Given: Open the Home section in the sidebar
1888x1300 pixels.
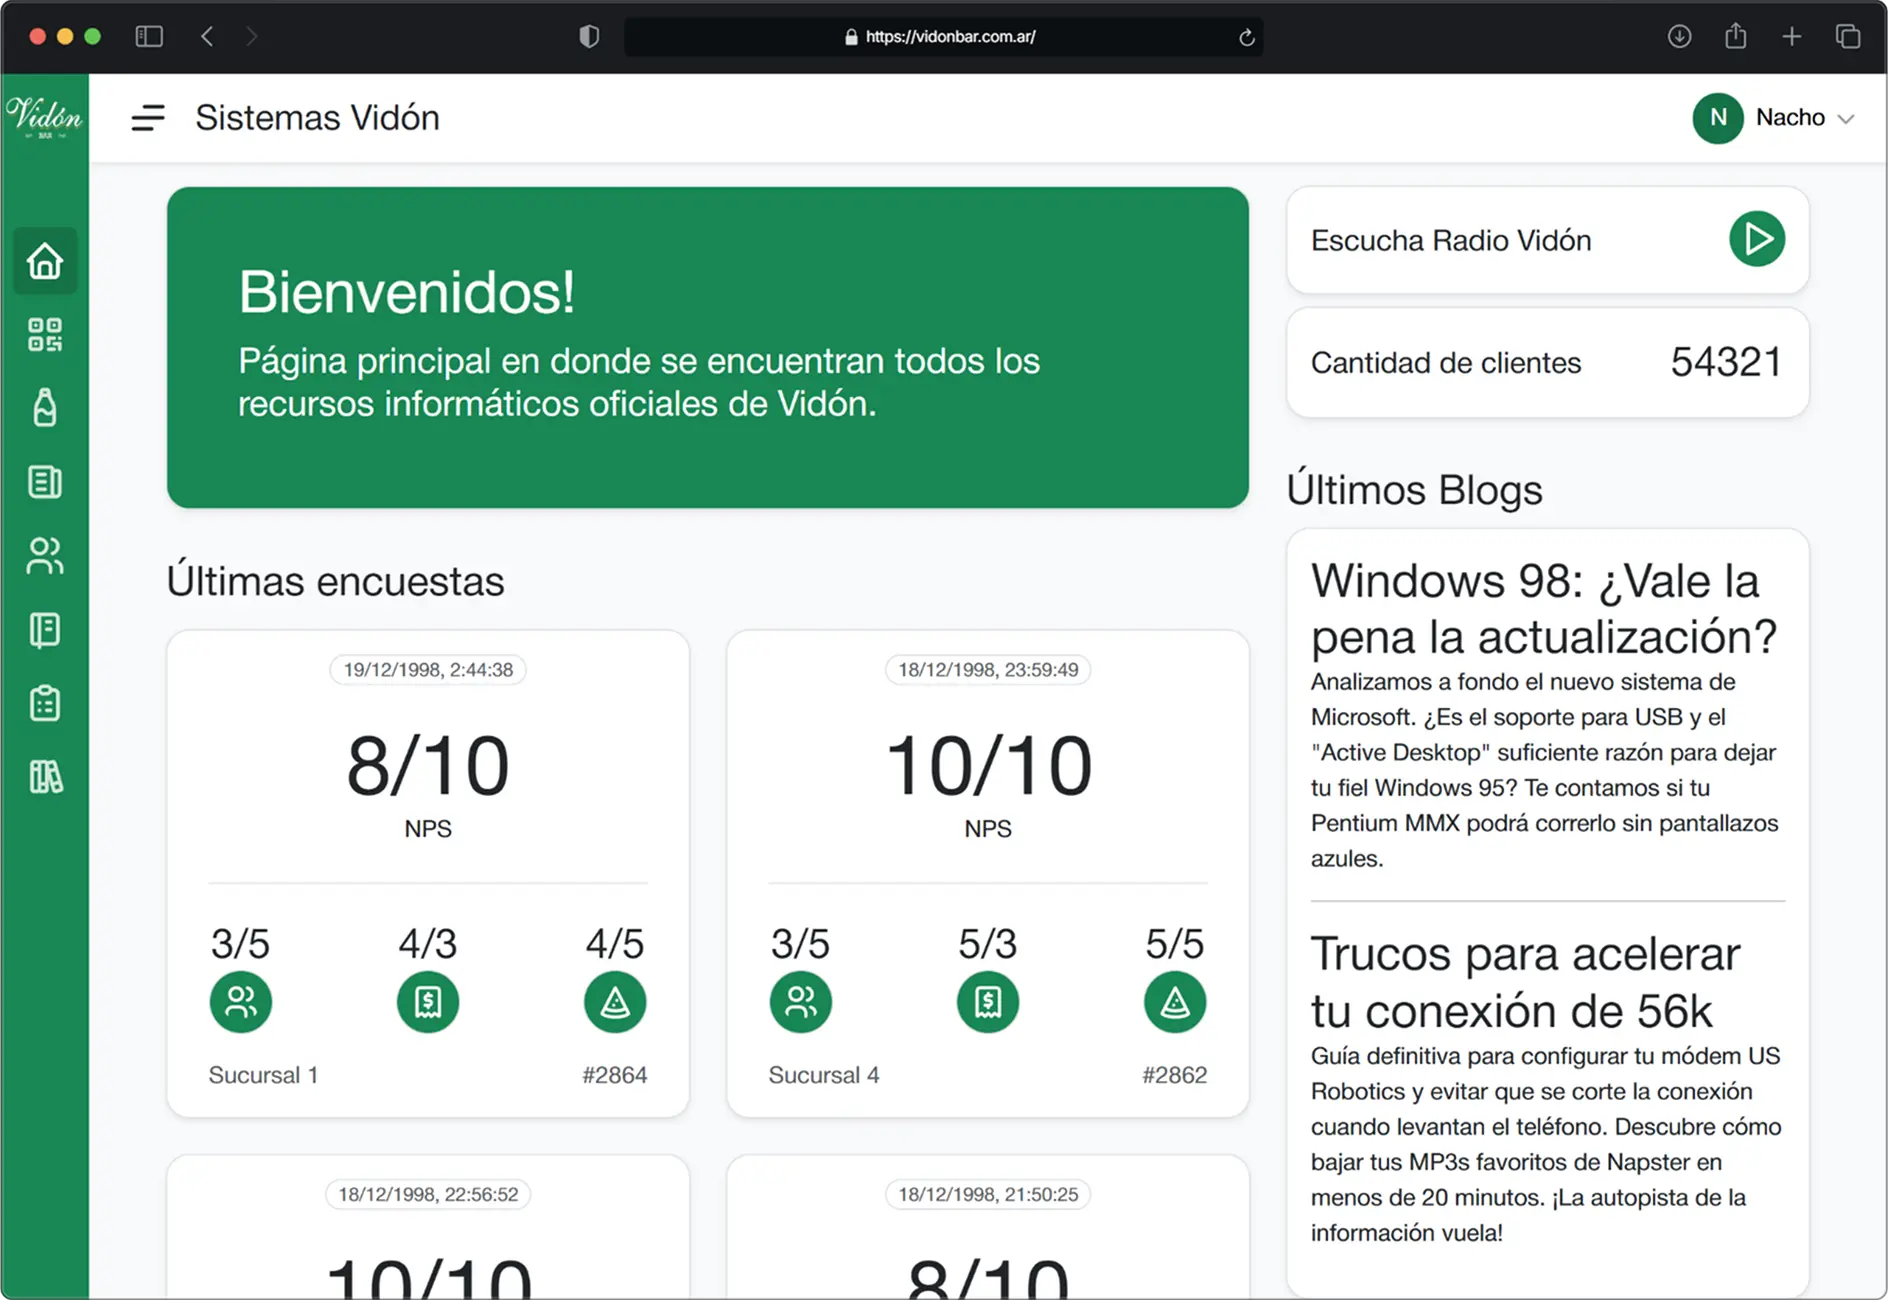Looking at the screenshot, I should (x=45, y=261).
